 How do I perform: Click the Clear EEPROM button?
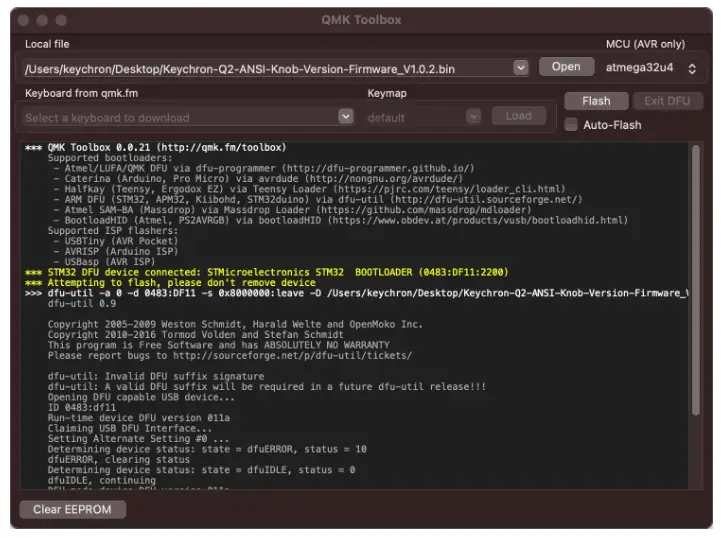pyautogui.click(x=72, y=509)
